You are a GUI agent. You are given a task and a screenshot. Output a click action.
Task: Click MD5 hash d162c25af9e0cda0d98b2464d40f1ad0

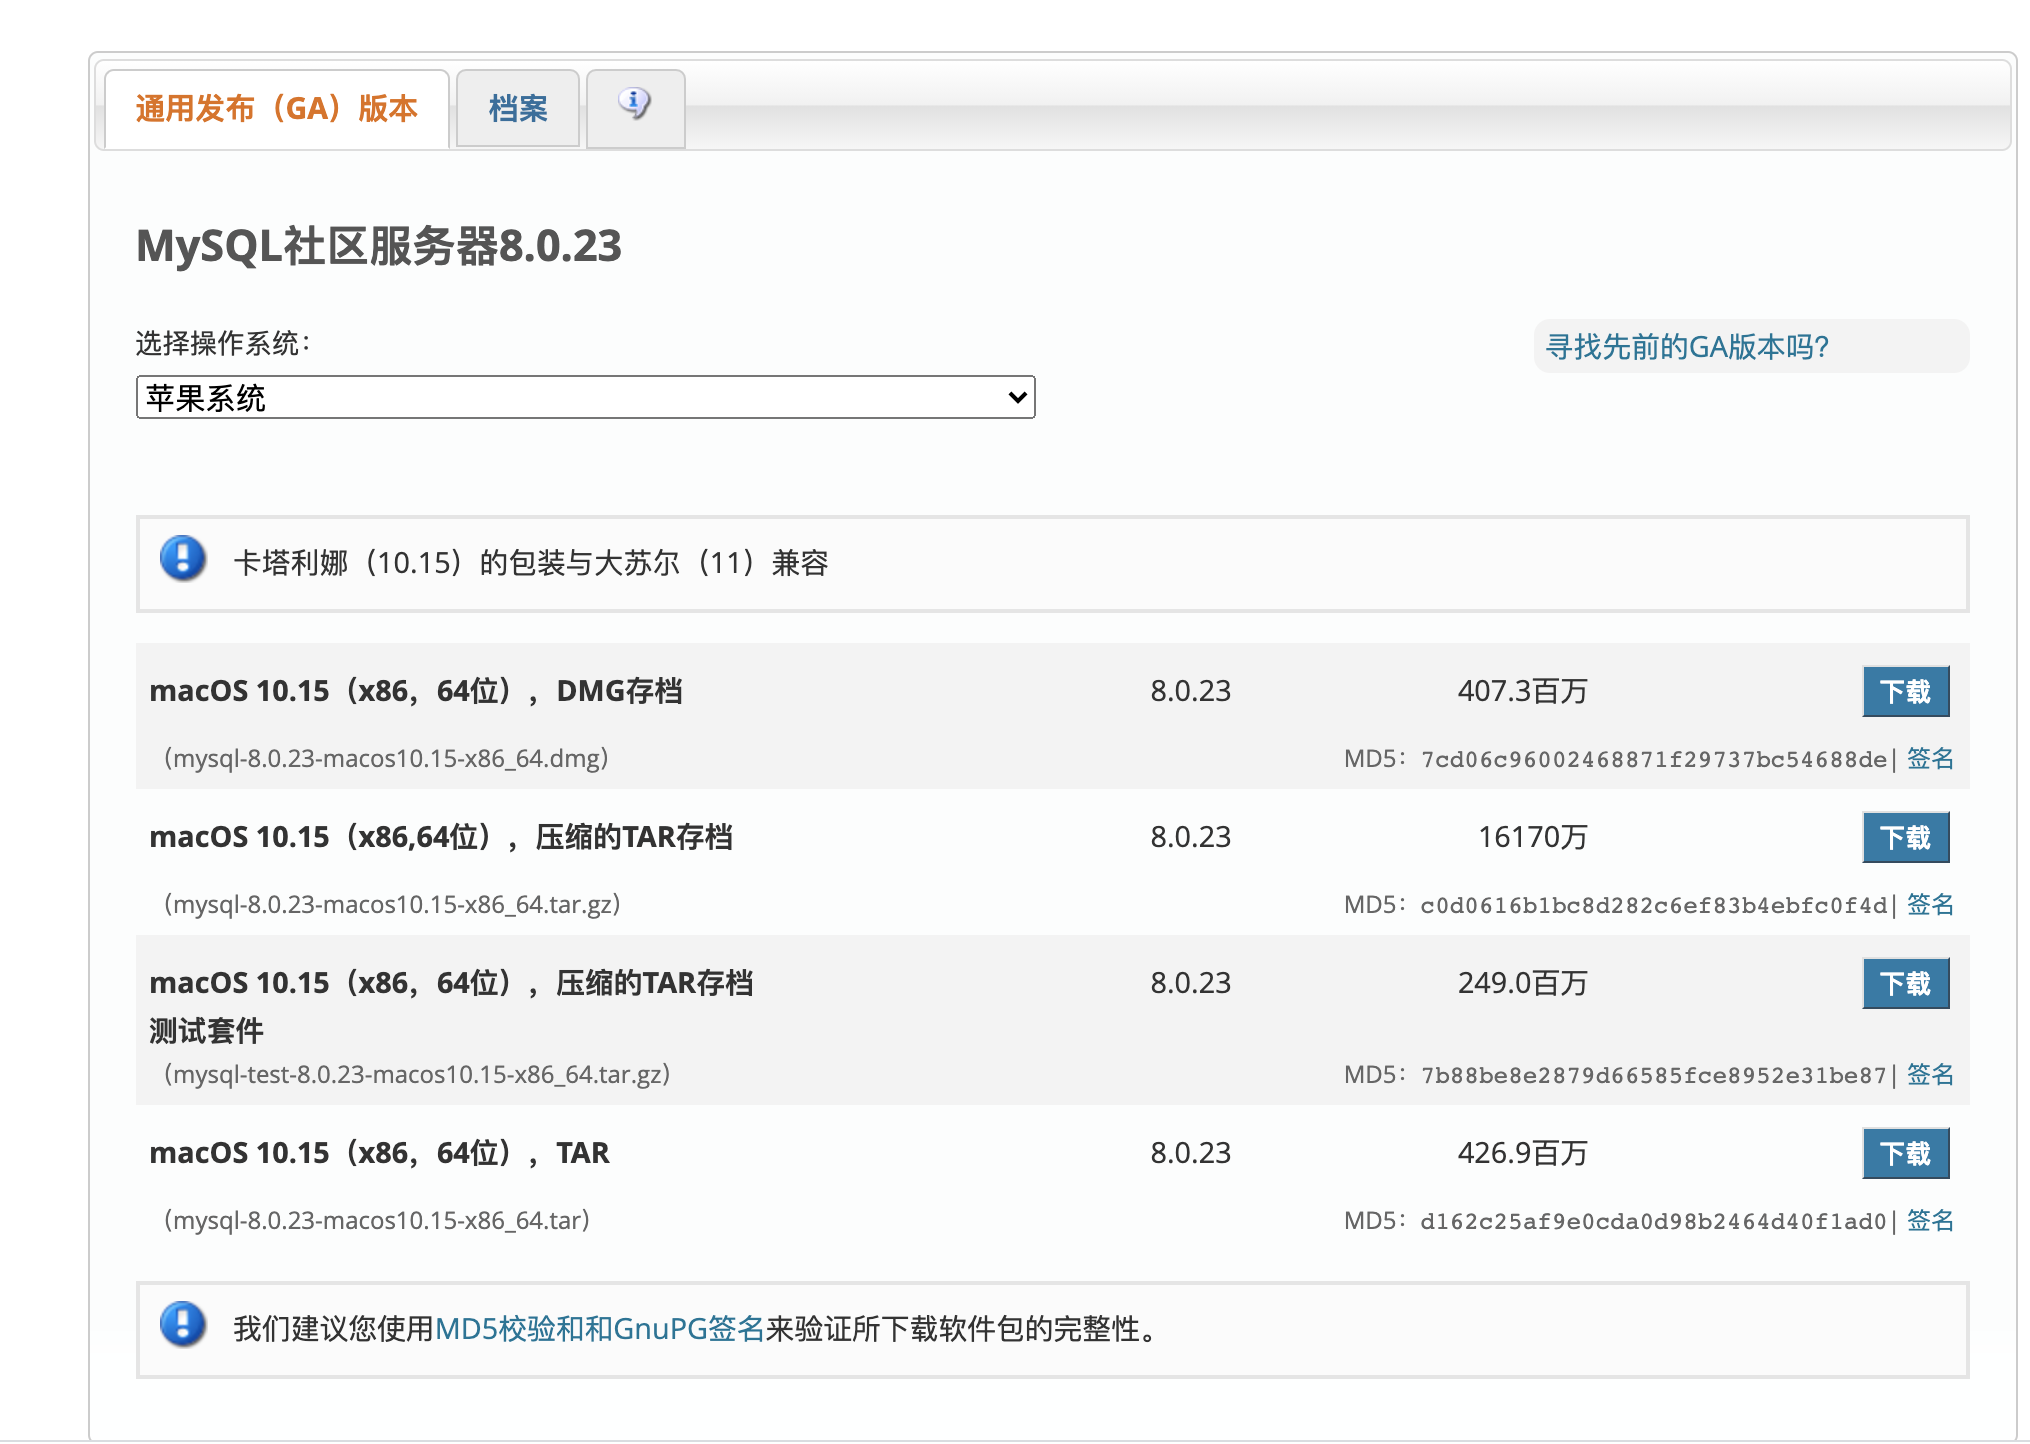[x=1654, y=1222]
